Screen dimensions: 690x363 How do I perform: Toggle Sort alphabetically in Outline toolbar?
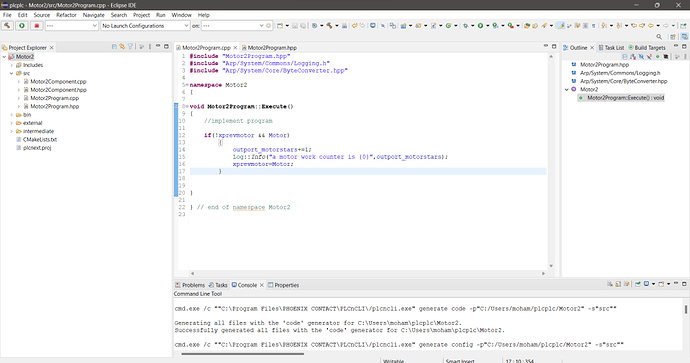[633, 56]
